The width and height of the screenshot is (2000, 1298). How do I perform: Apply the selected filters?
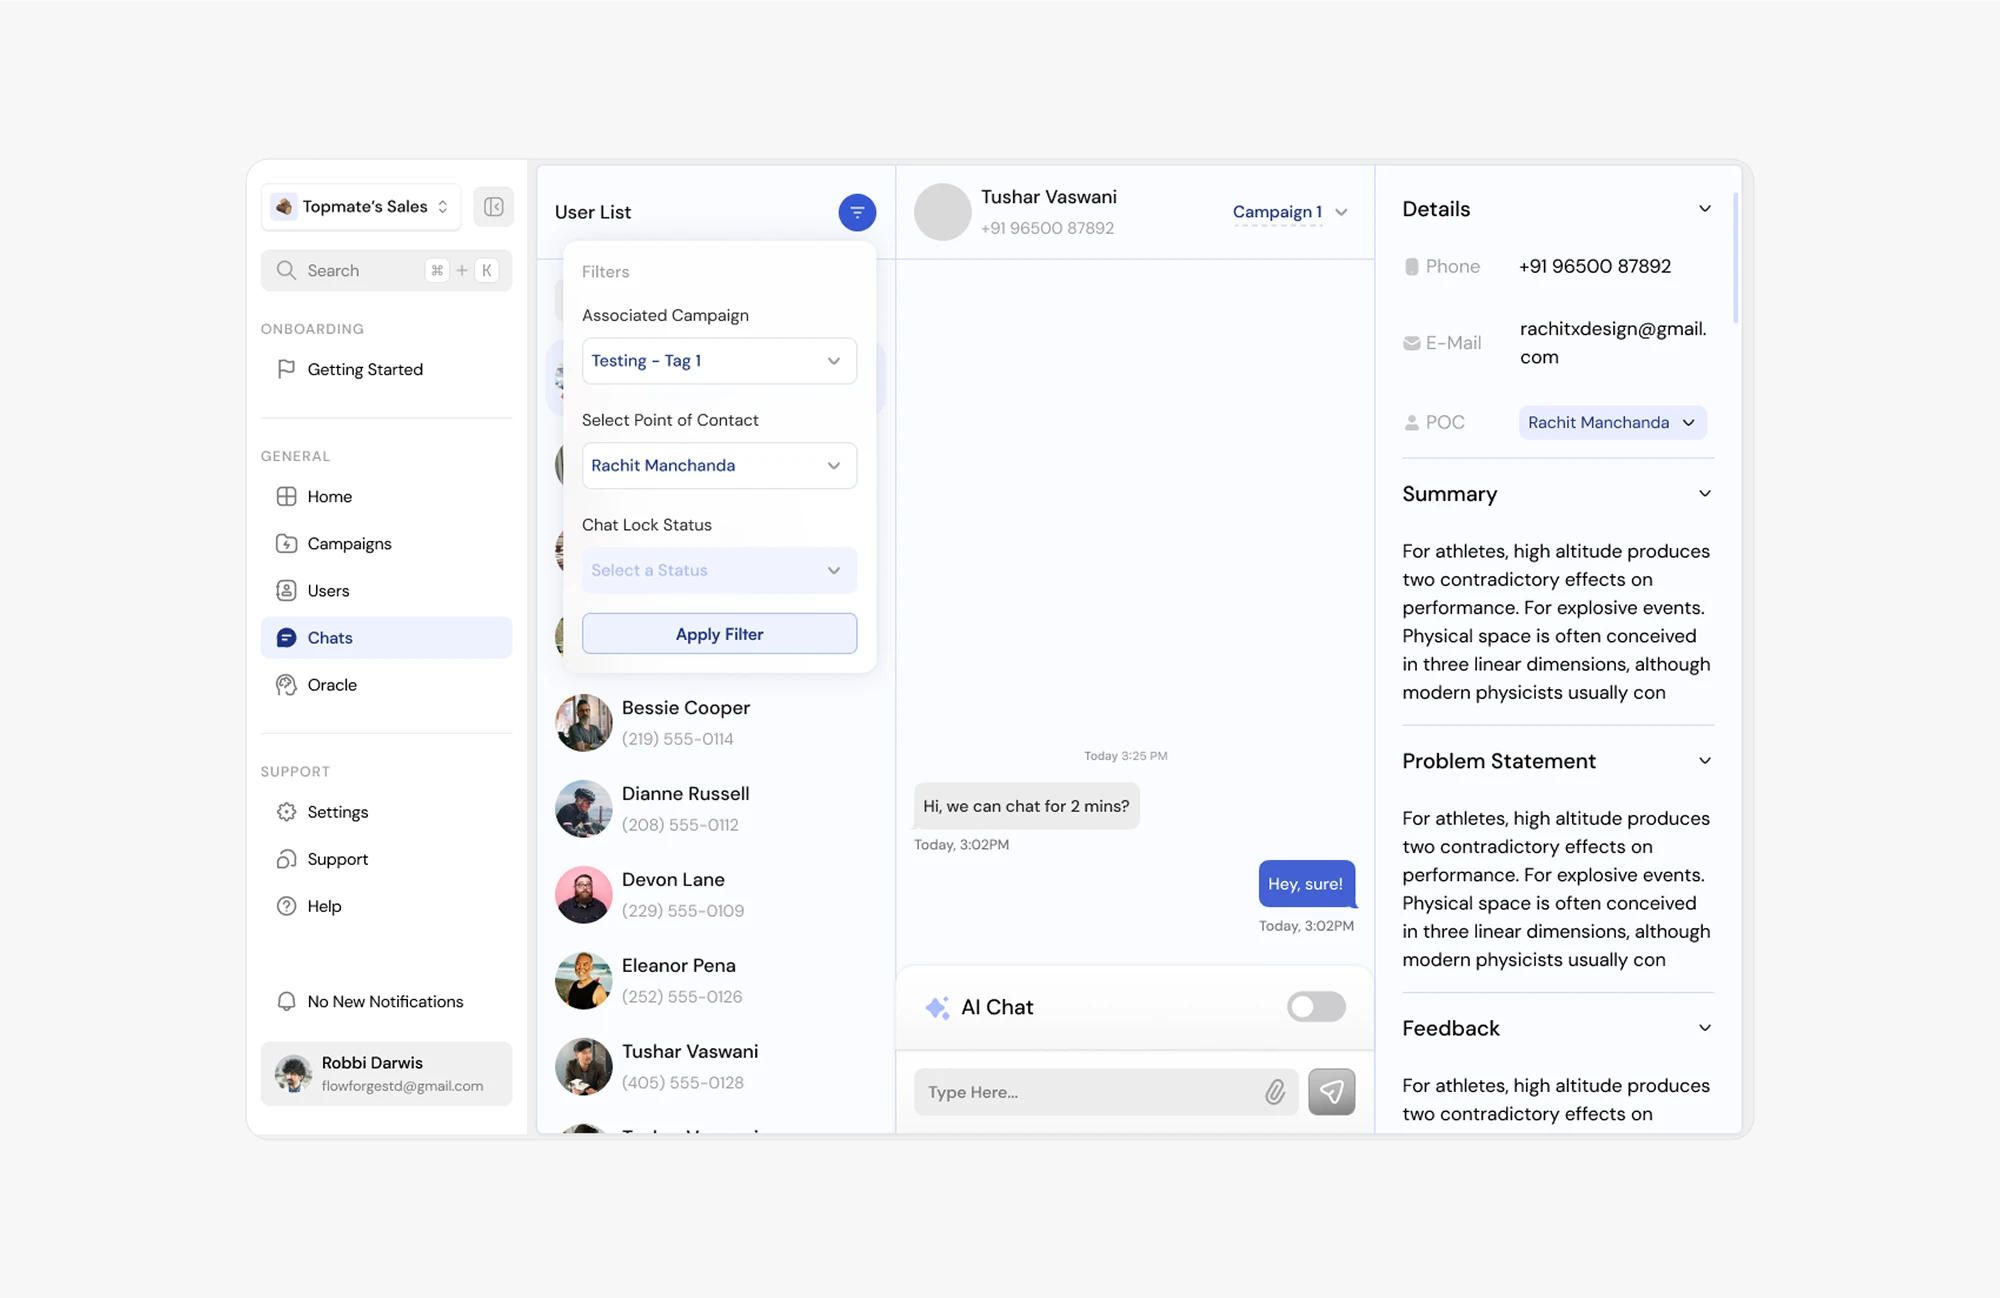point(719,633)
